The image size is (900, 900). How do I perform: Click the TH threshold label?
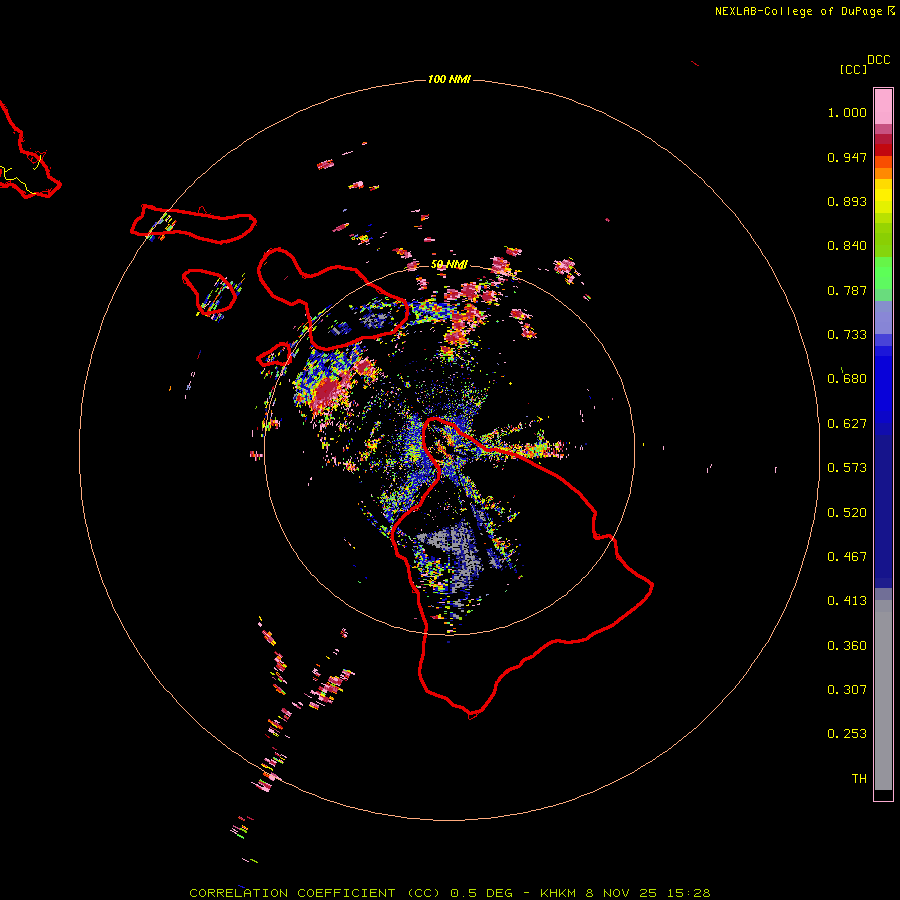[859, 779]
